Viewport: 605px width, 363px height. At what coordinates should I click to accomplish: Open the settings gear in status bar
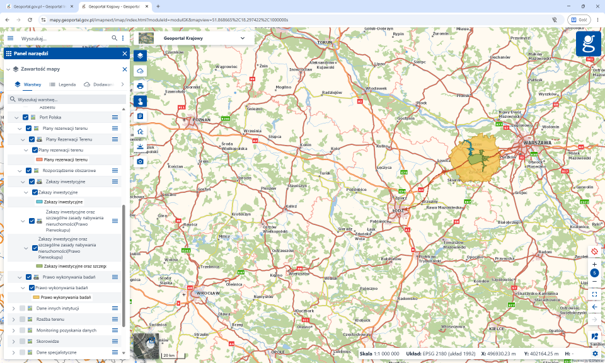(595, 353)
